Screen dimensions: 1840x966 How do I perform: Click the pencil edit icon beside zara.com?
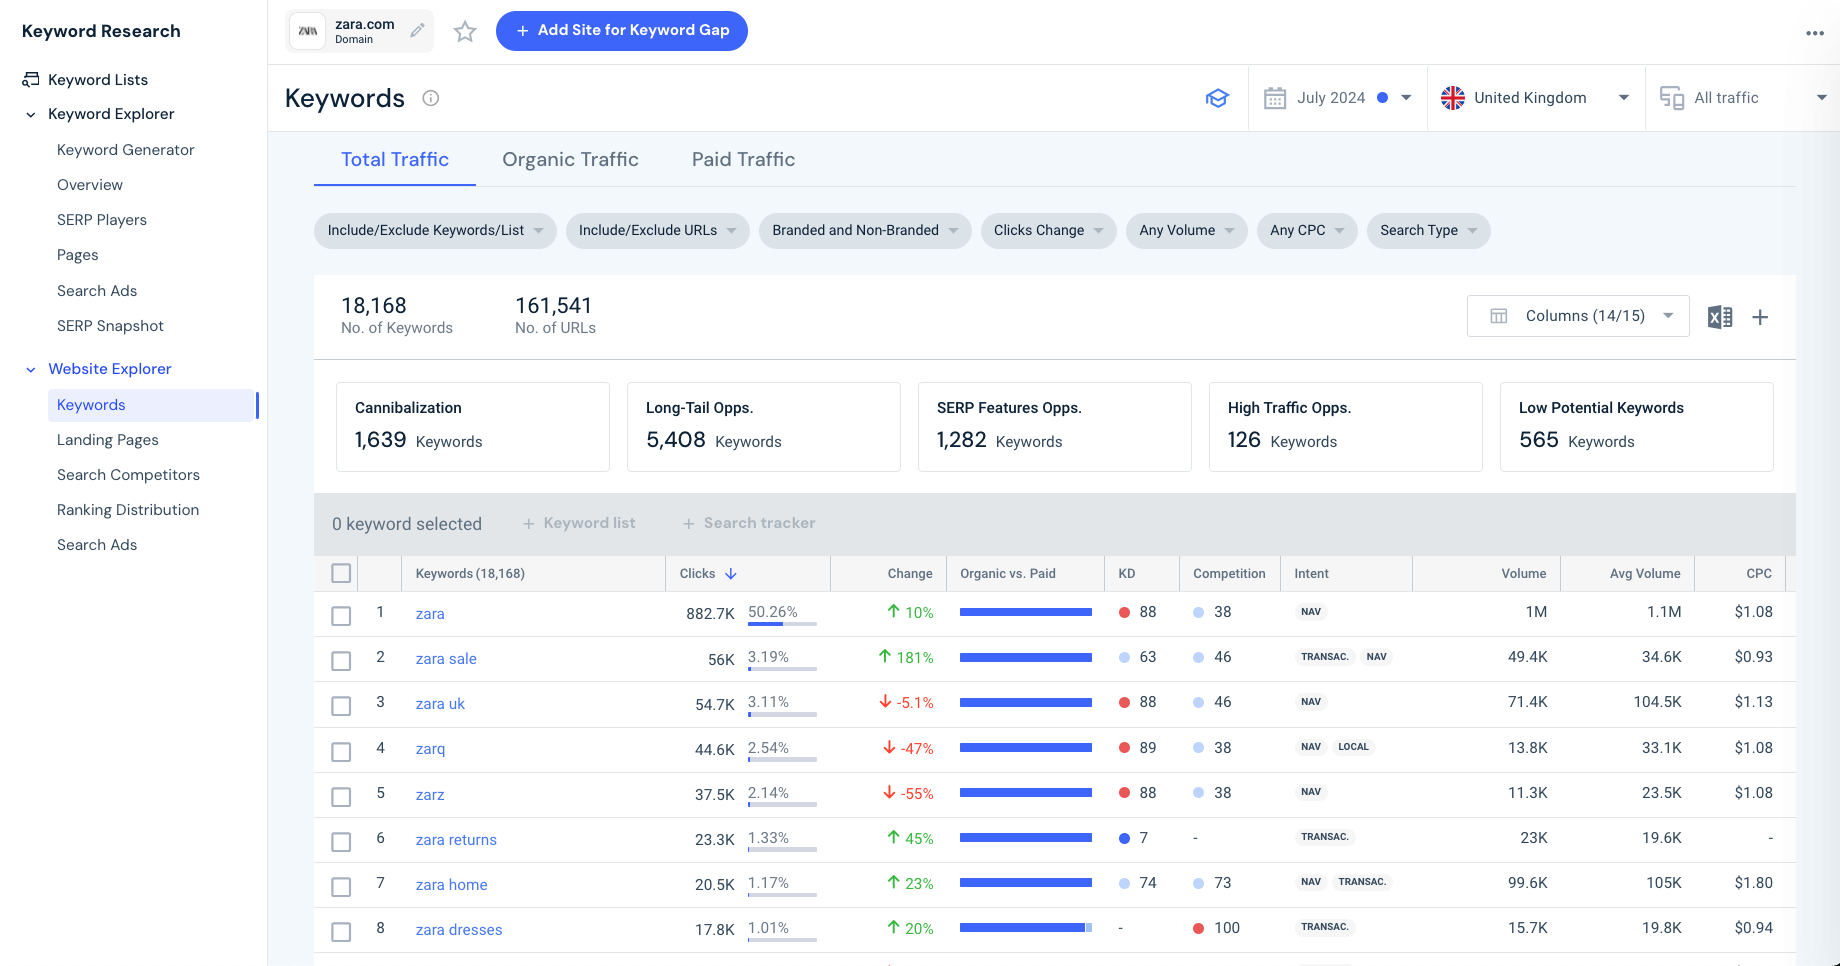pos(417,31)
